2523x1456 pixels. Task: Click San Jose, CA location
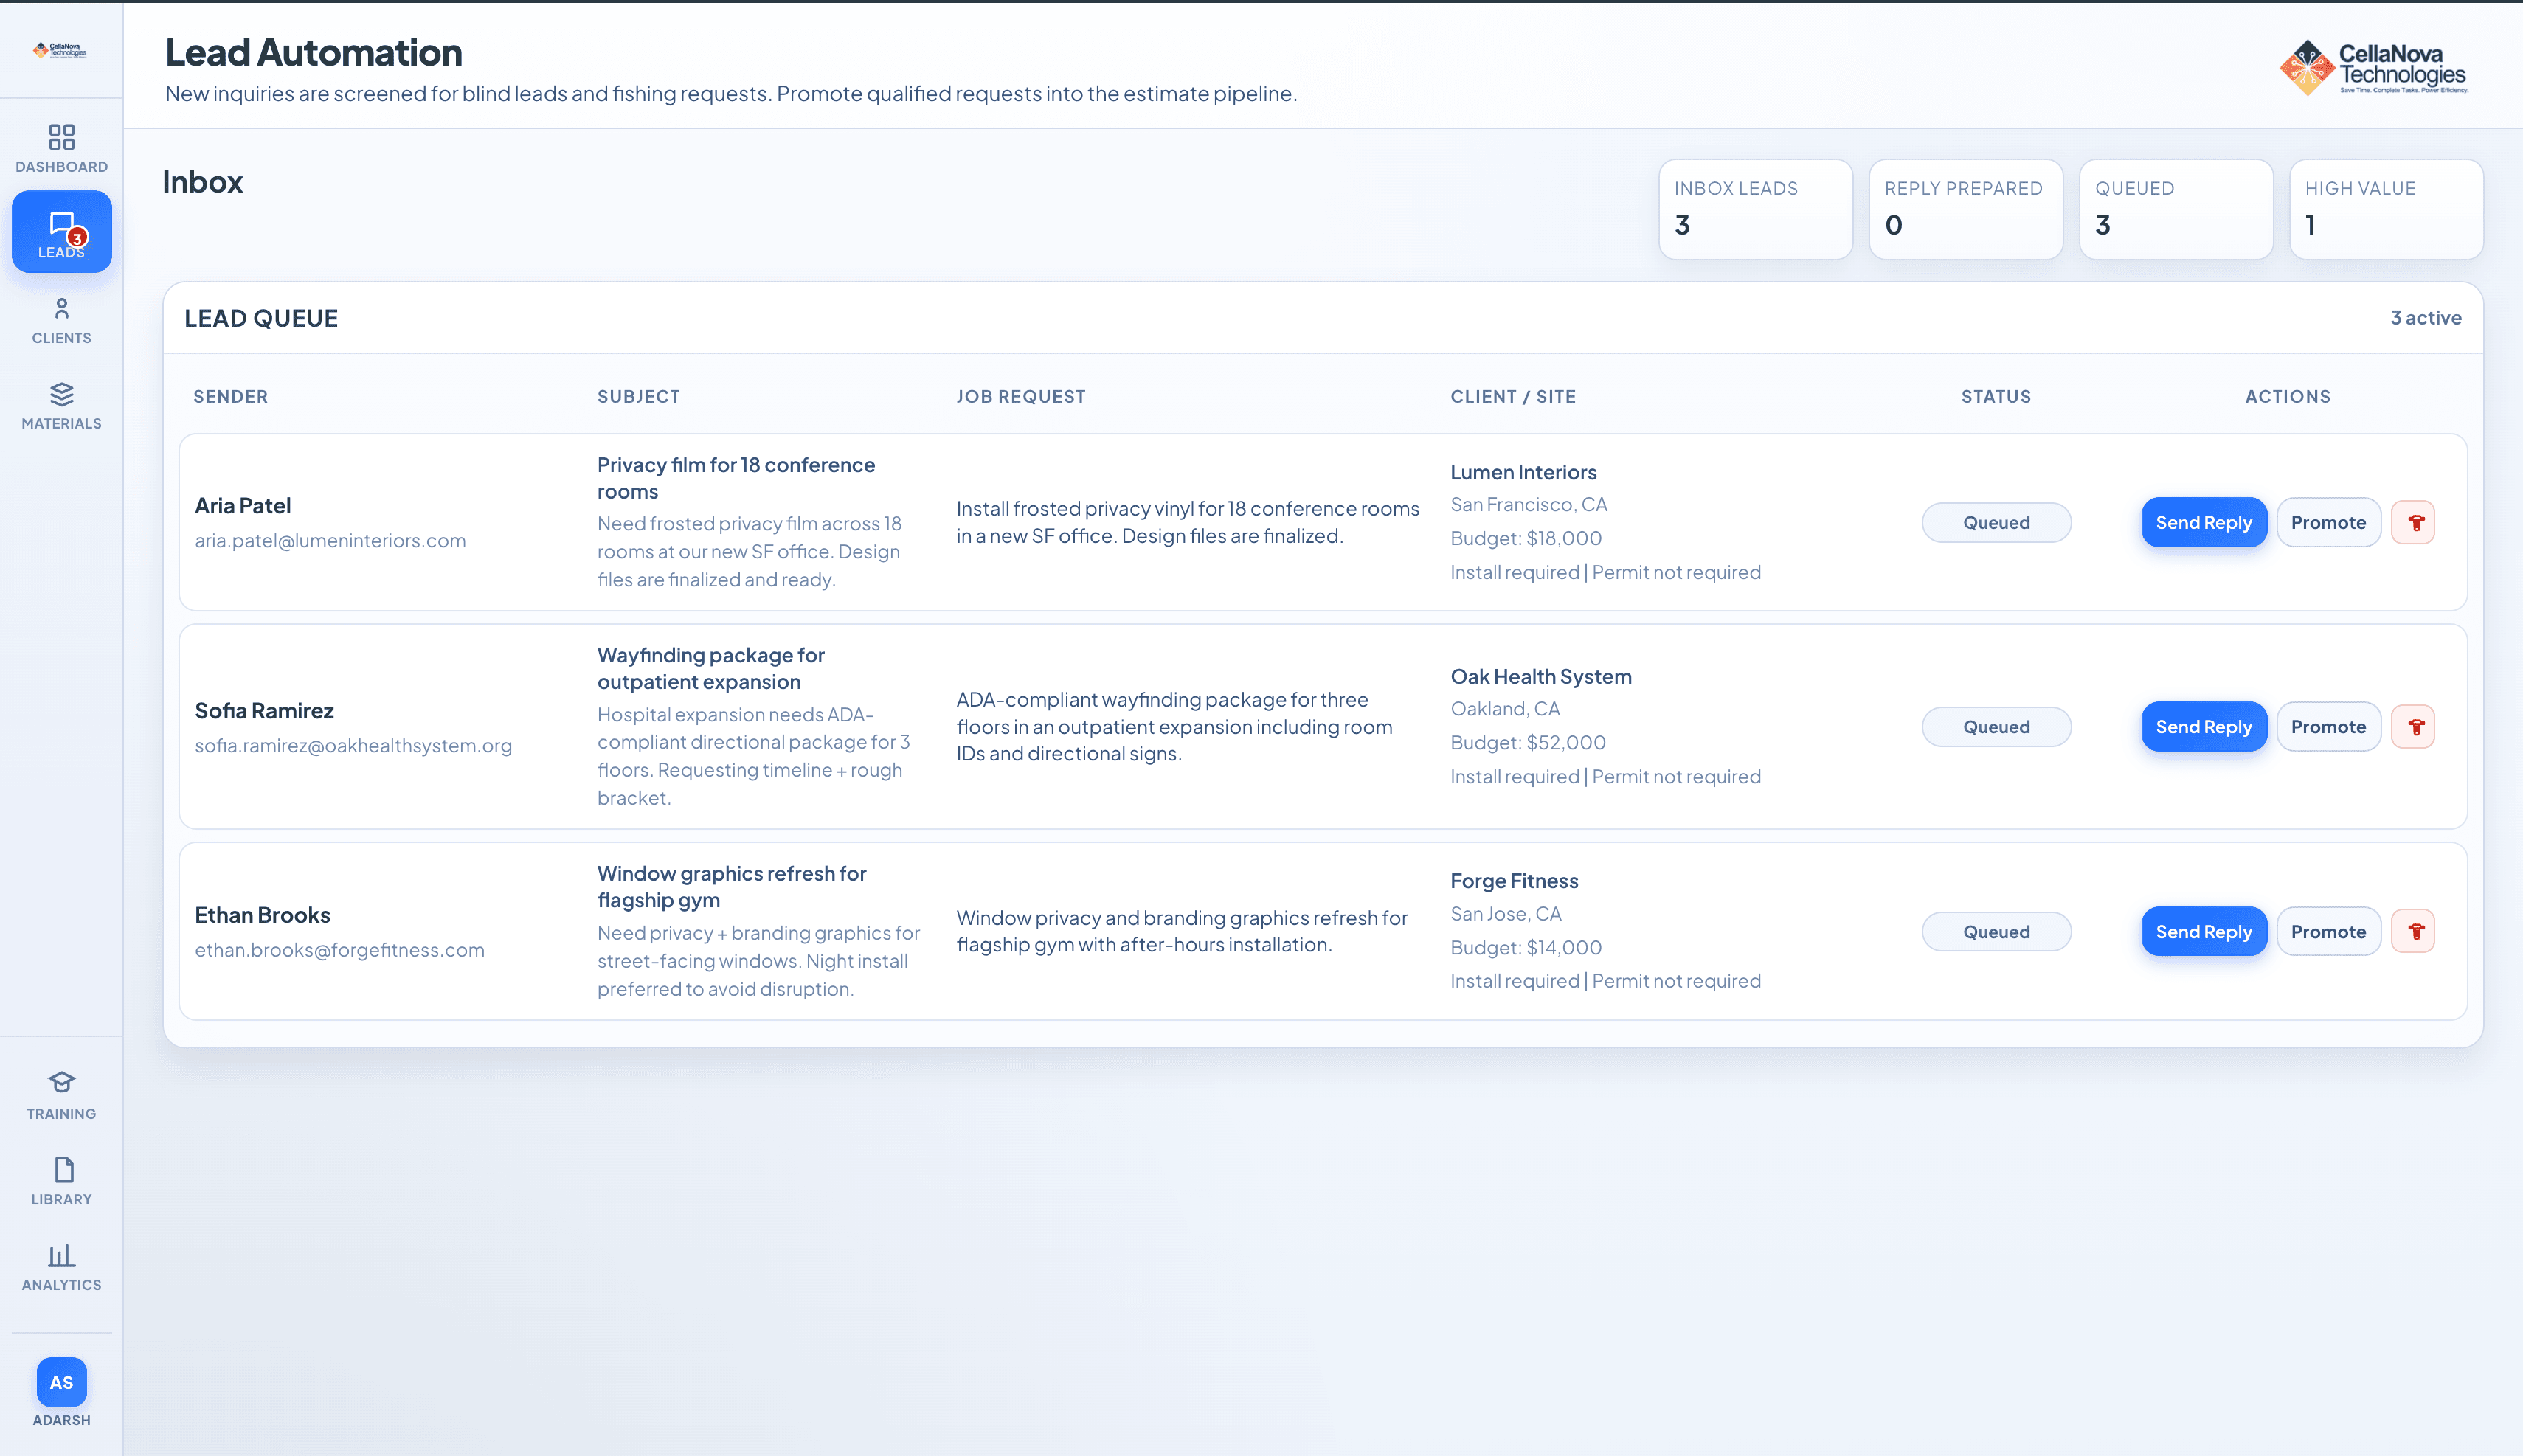tap(1505, 913)
